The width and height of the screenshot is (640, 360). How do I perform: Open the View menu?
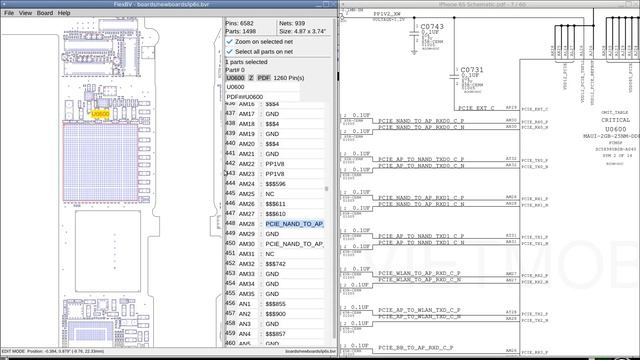[x=25, y=13]
